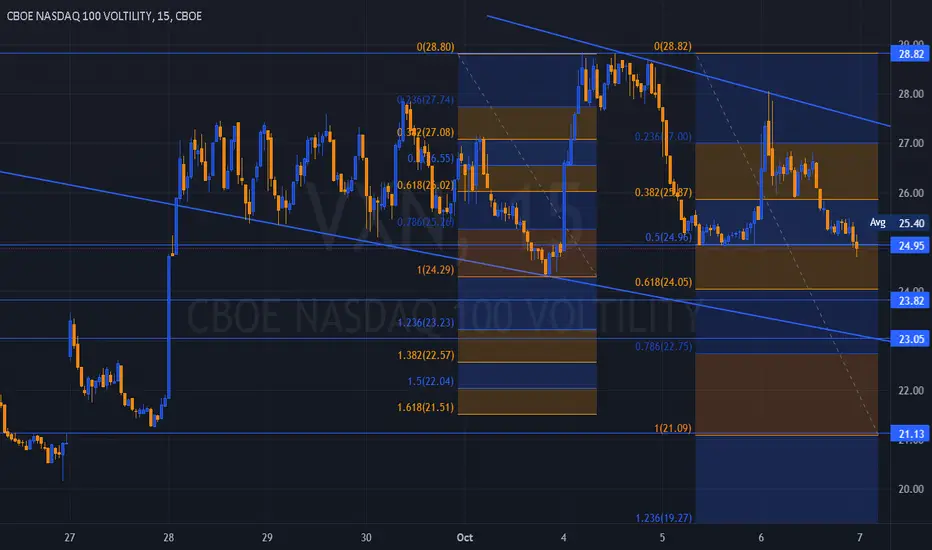Click second Fibonacci label 0.786(22.75)

click(663, 346)
